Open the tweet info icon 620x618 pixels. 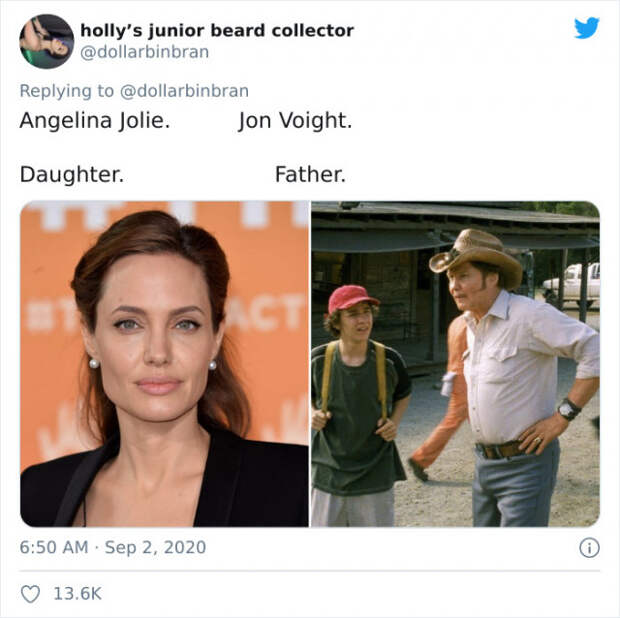click(589, 548)
